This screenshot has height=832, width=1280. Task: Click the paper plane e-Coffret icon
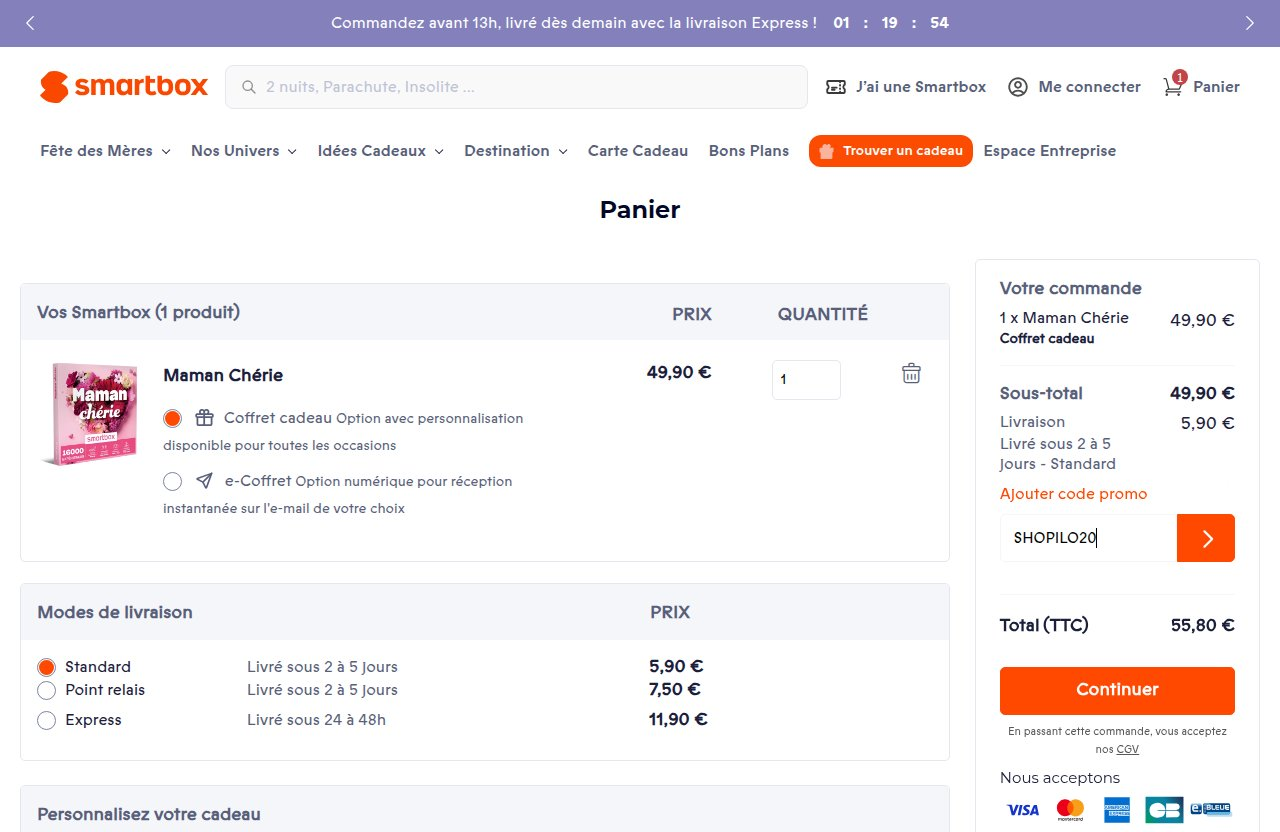click(204, 481)
